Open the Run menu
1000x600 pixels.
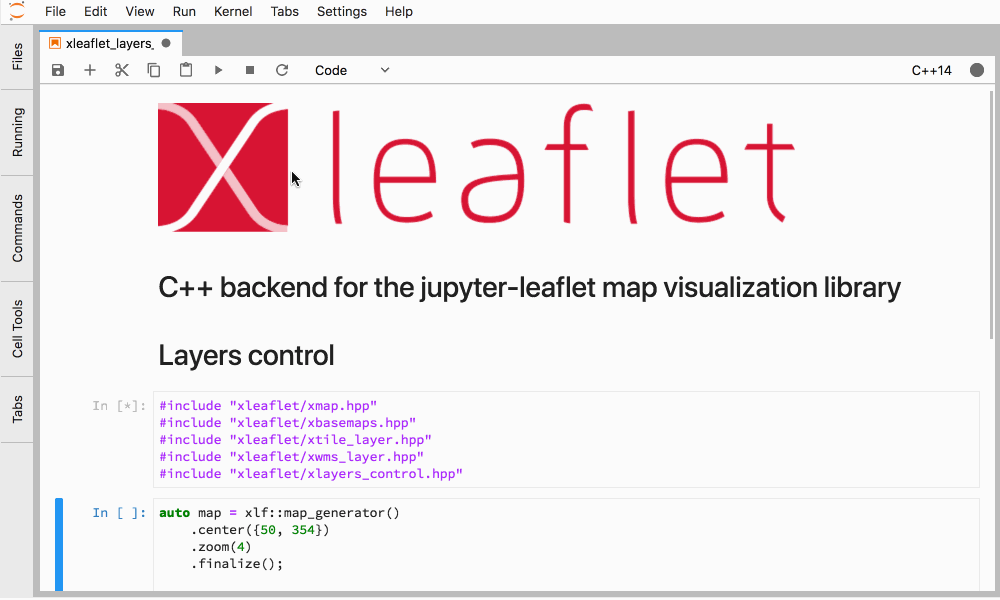(184, 11)
